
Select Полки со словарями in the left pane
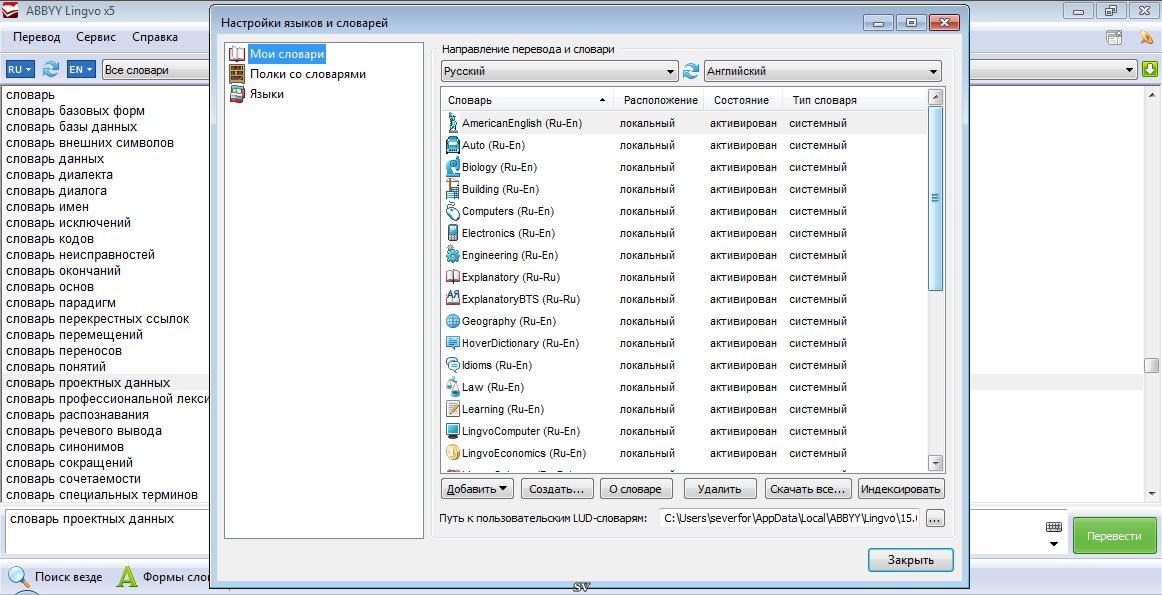[x=308, y=74]
